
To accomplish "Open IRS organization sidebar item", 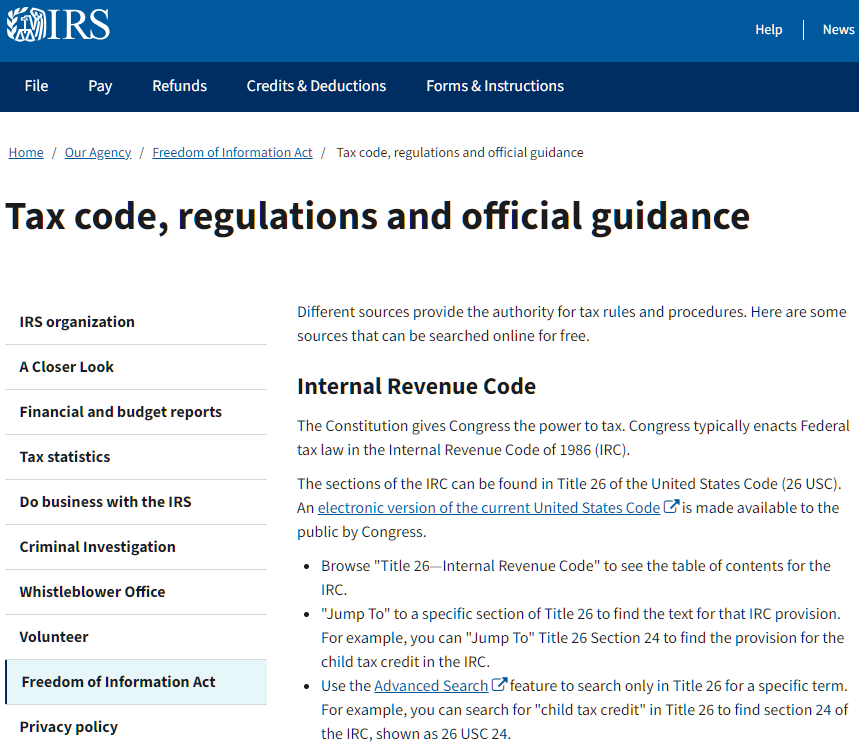I will (77, 322).
